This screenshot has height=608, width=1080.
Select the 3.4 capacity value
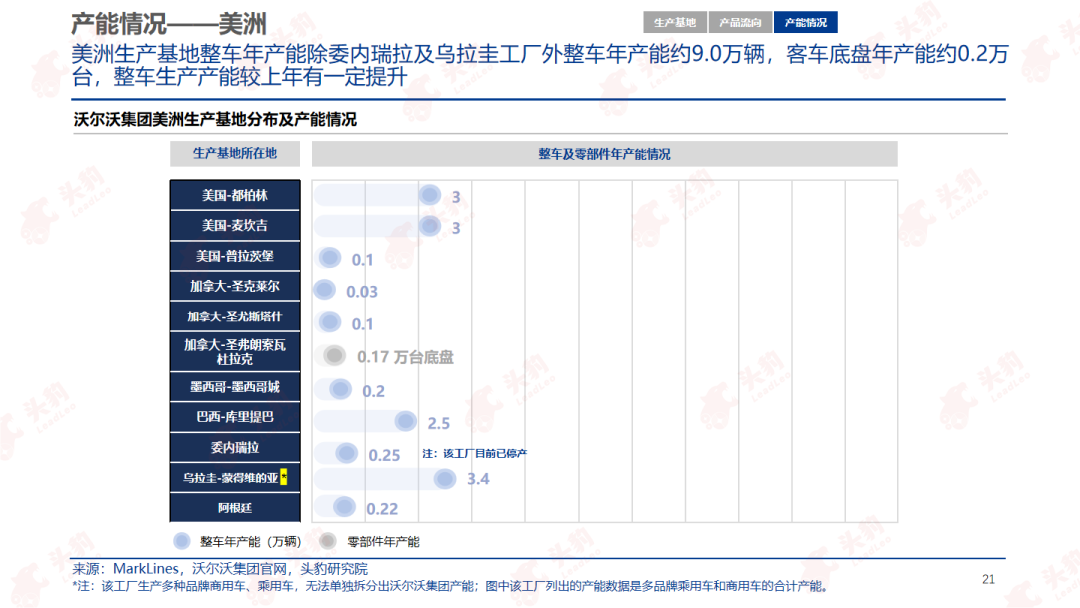(478, 479)
